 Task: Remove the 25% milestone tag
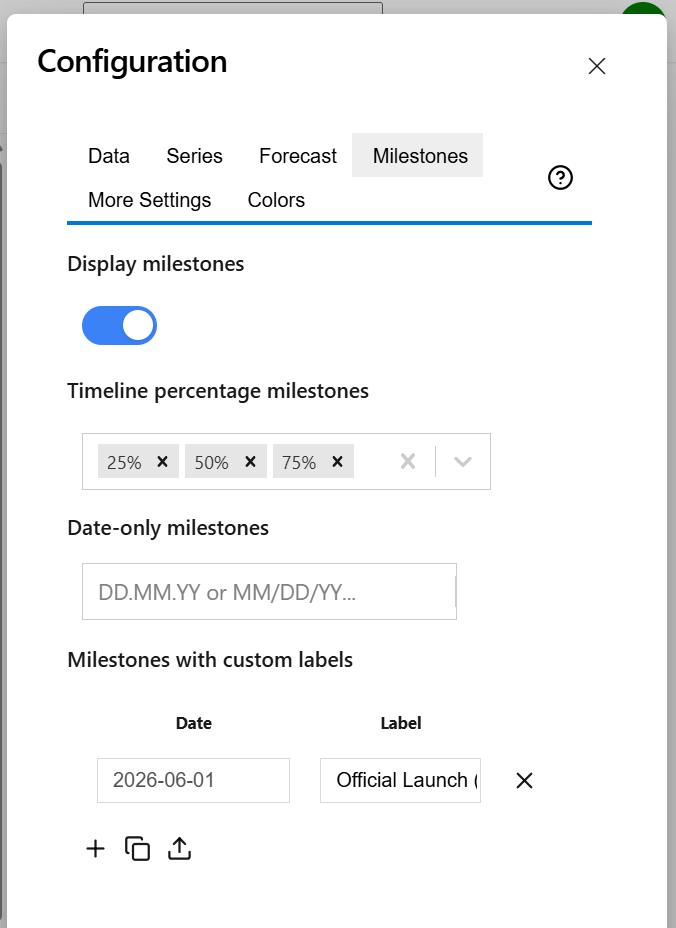(x=164, y=461)
